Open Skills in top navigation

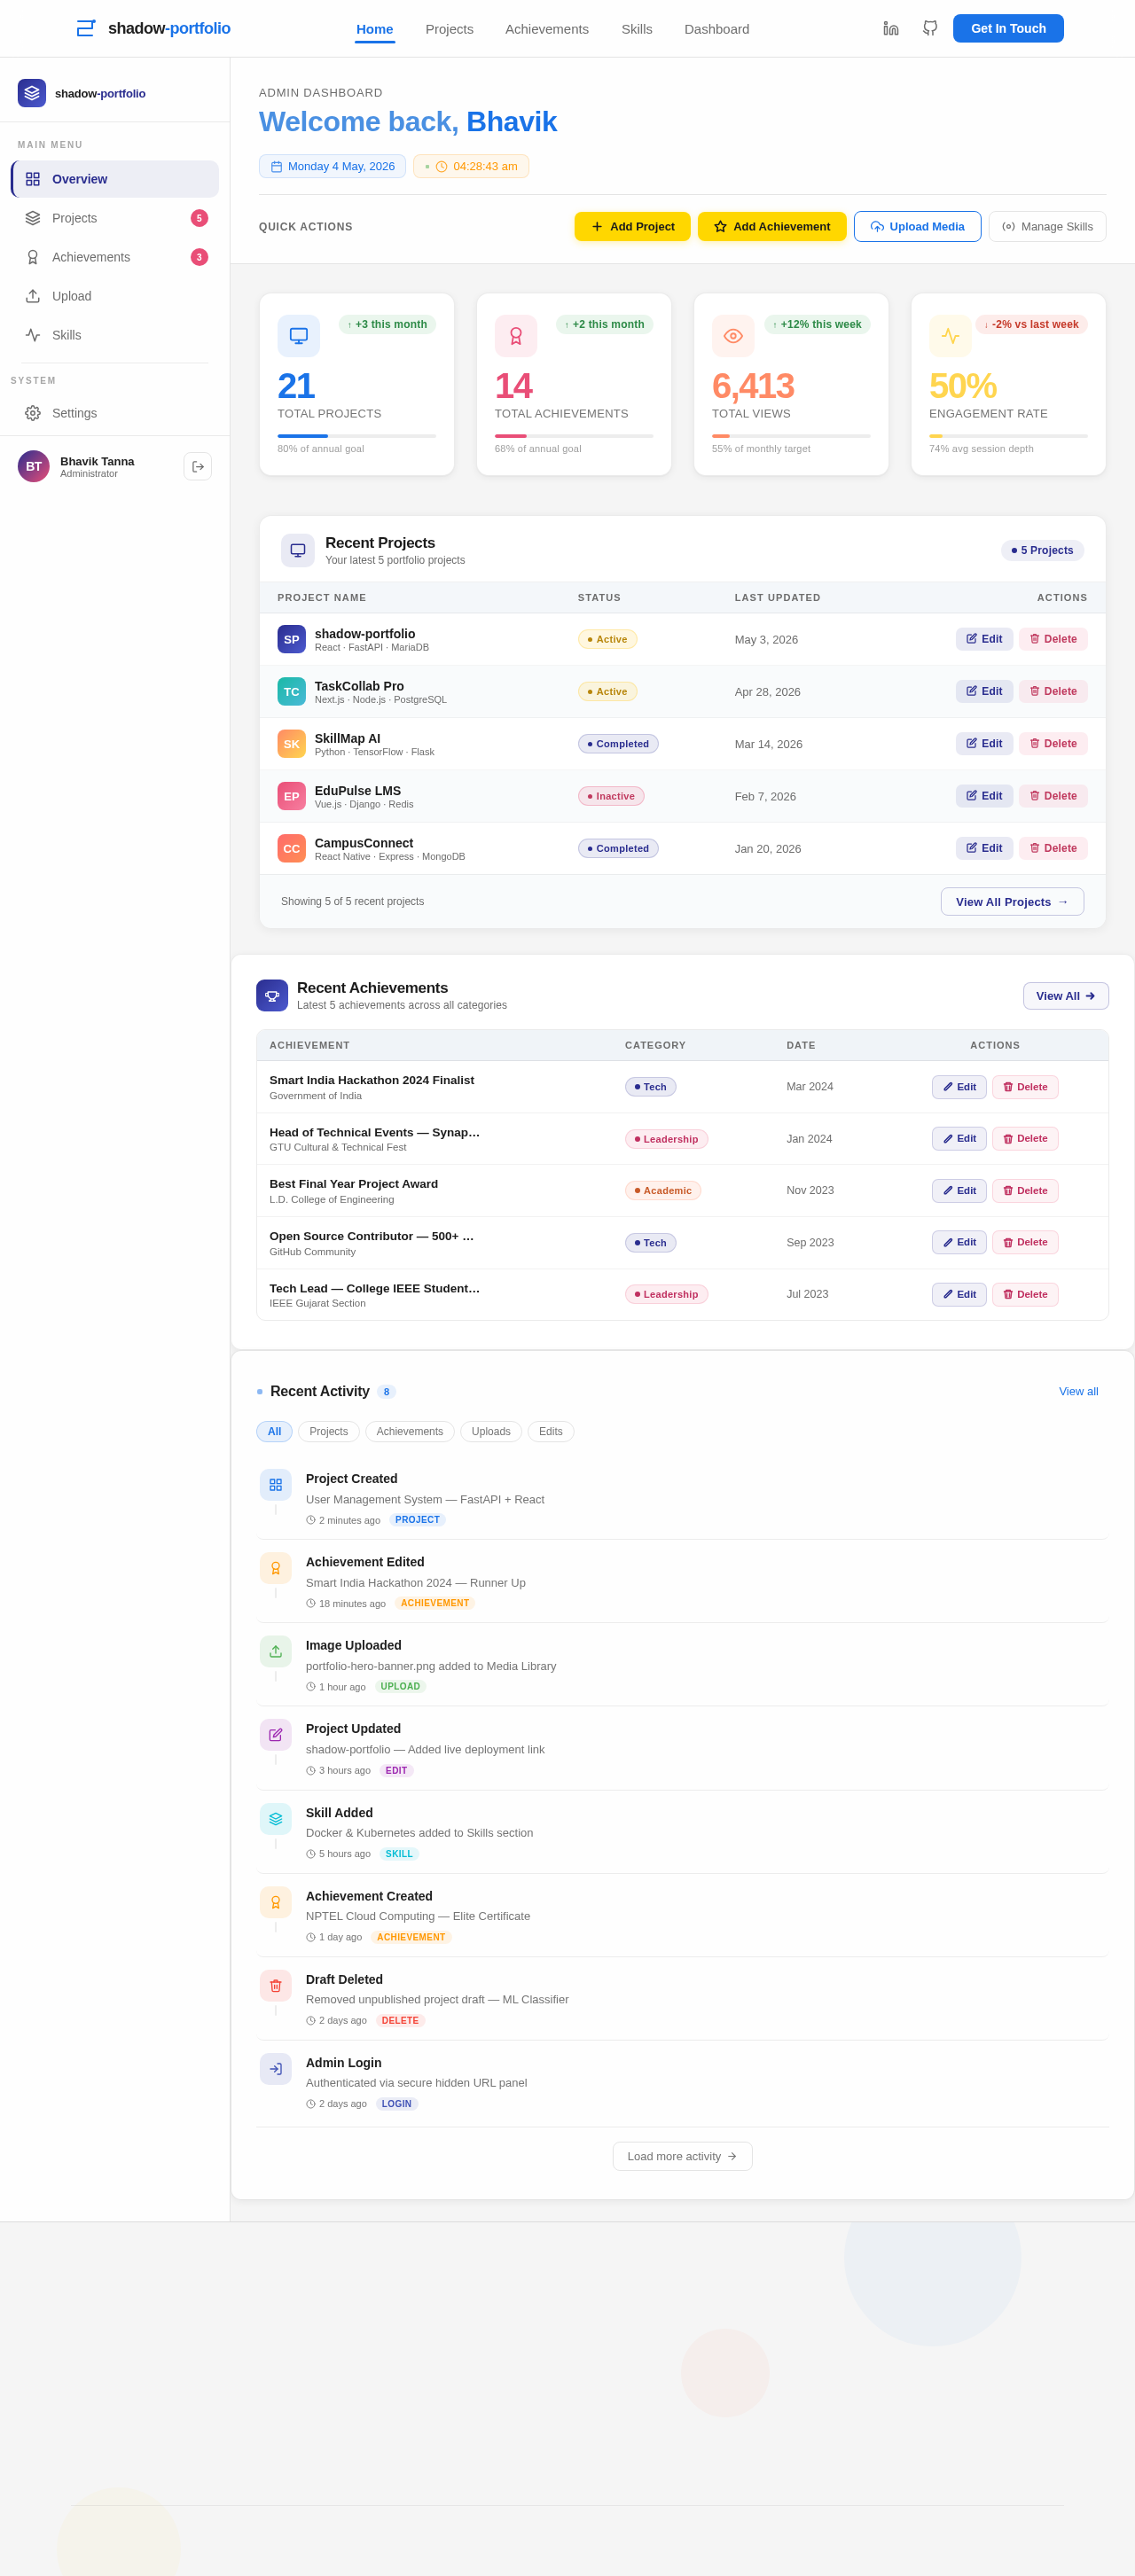(x=637, y=29)
